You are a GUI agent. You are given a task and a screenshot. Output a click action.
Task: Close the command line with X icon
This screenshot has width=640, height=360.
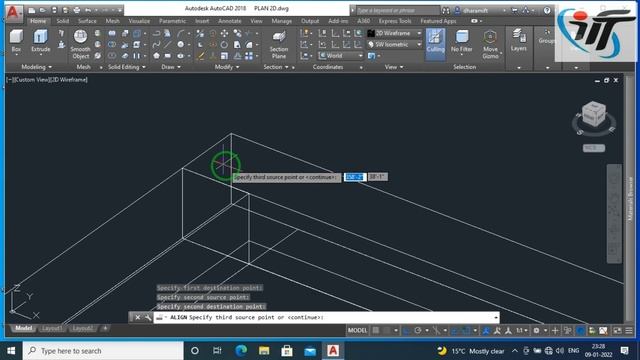tap(138, 318)
